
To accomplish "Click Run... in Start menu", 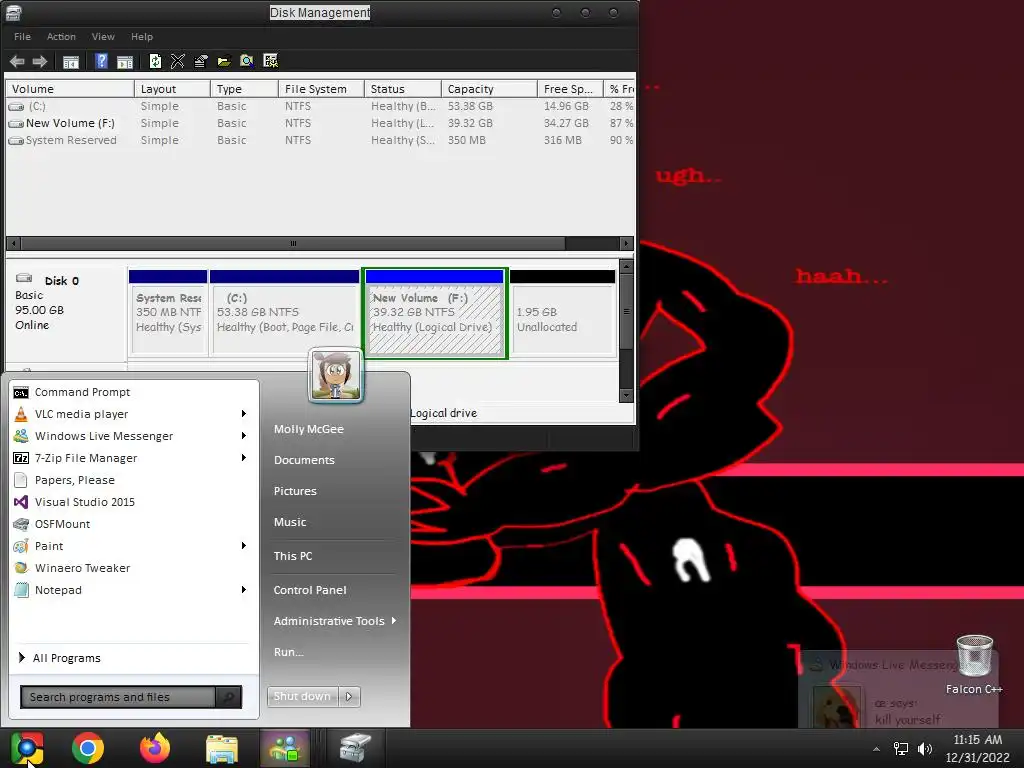I will (289, 652).
